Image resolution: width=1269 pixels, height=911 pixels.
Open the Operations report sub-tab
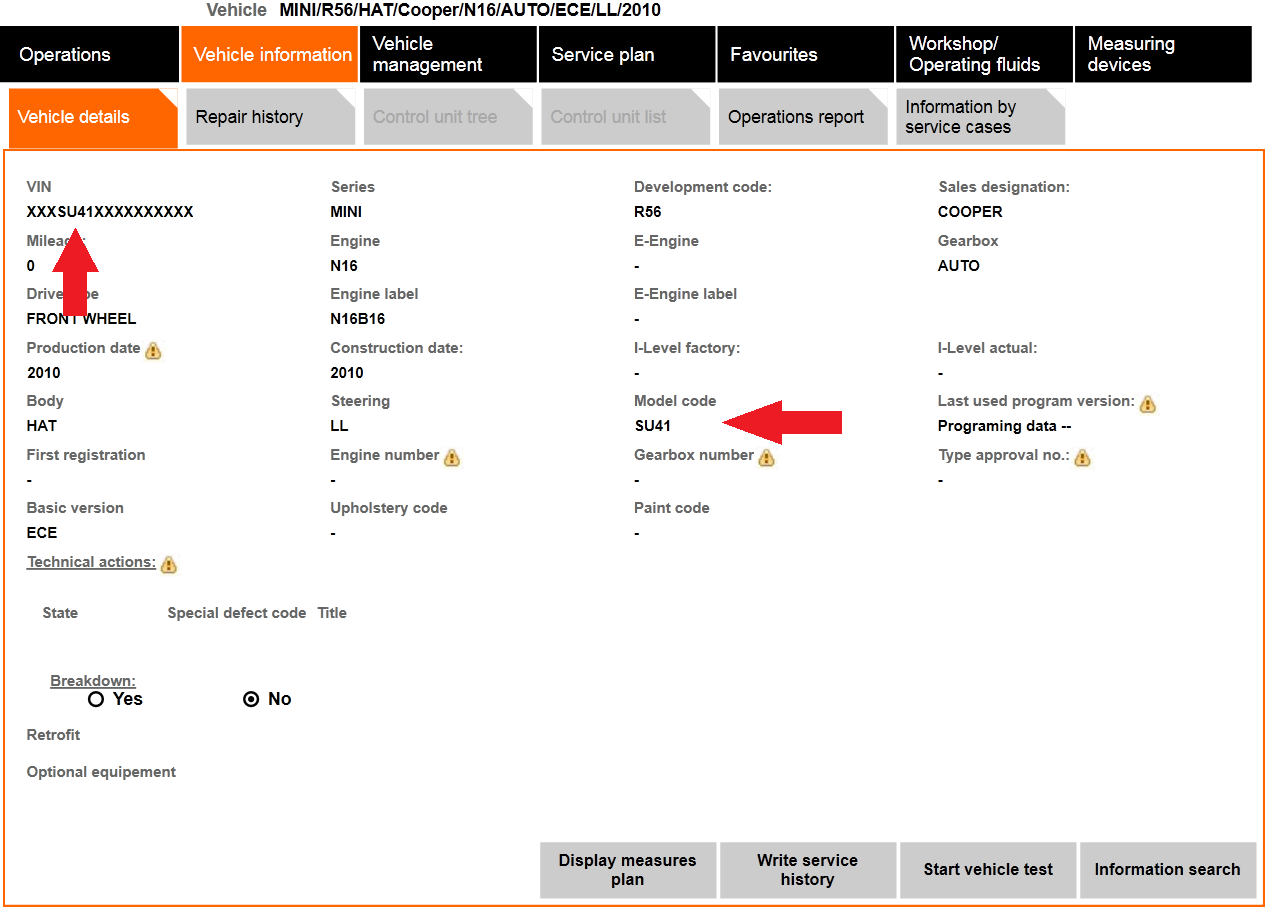(x=802, y=117)
